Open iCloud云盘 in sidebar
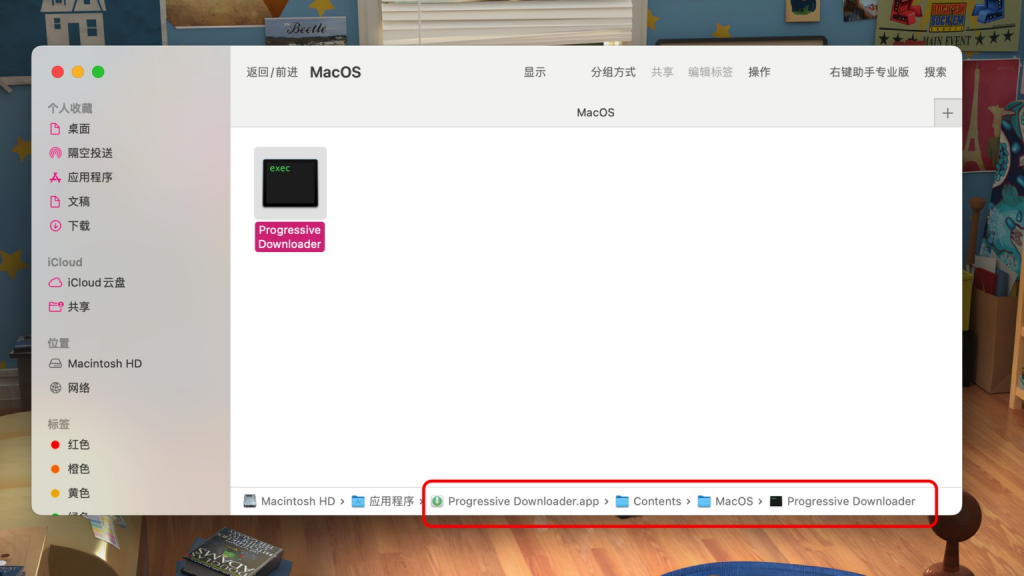 [x=96, y=283]
